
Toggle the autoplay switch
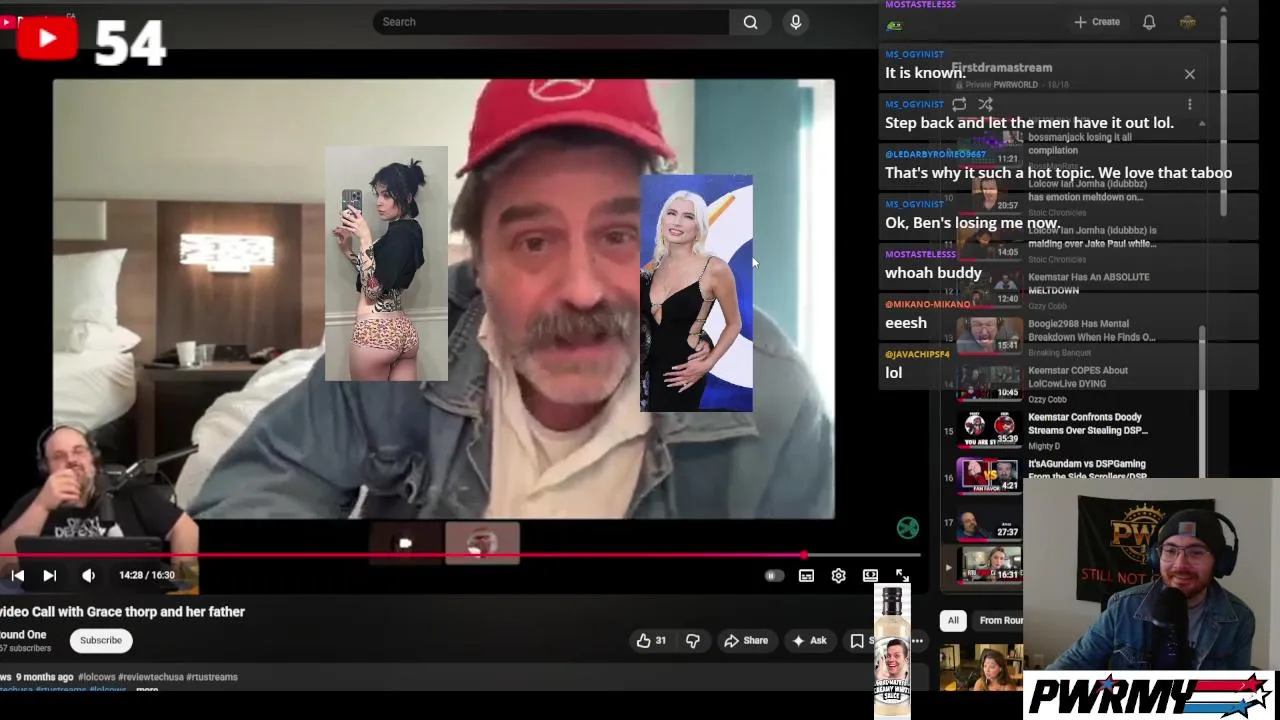pyautogui.click(x=773, y=576)
